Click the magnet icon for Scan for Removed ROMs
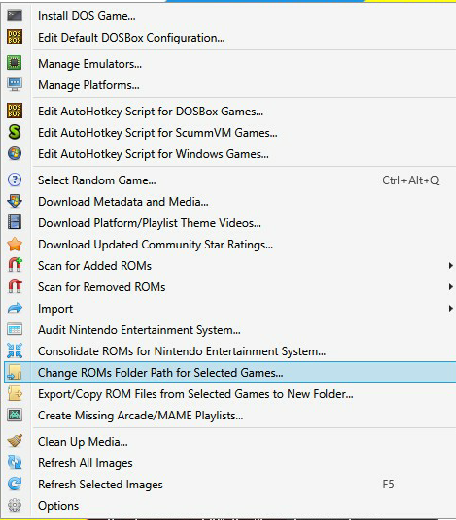 pyautogui.click(x=14, y=286)
